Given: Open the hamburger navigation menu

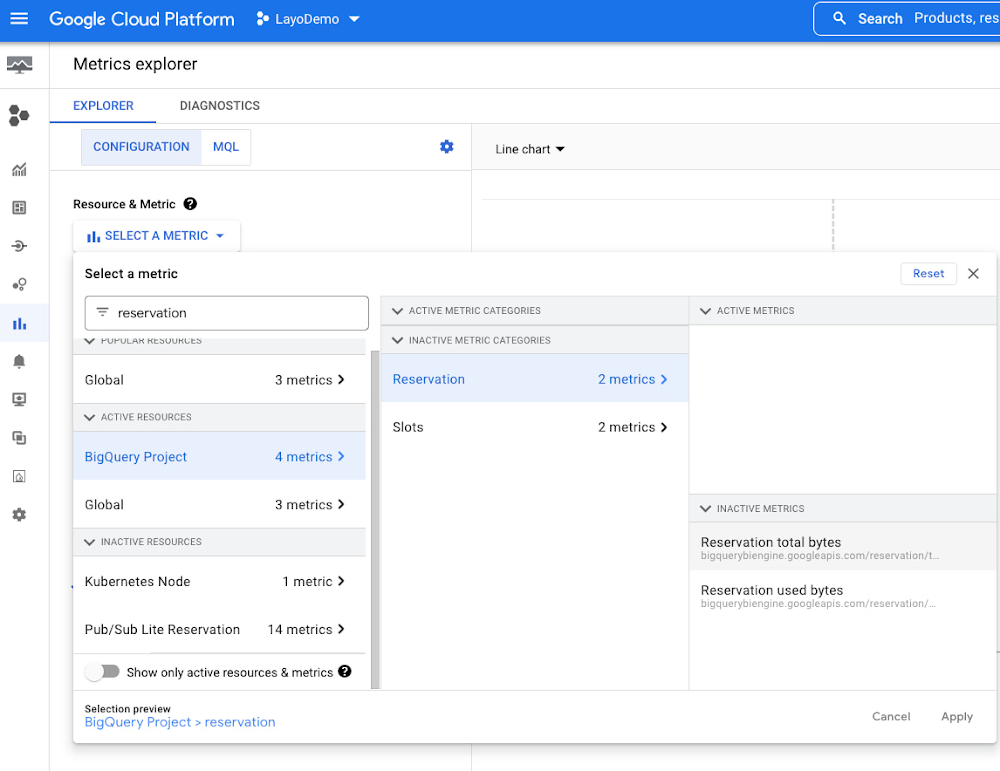Looking at the screenshot, I should point(19,18).
